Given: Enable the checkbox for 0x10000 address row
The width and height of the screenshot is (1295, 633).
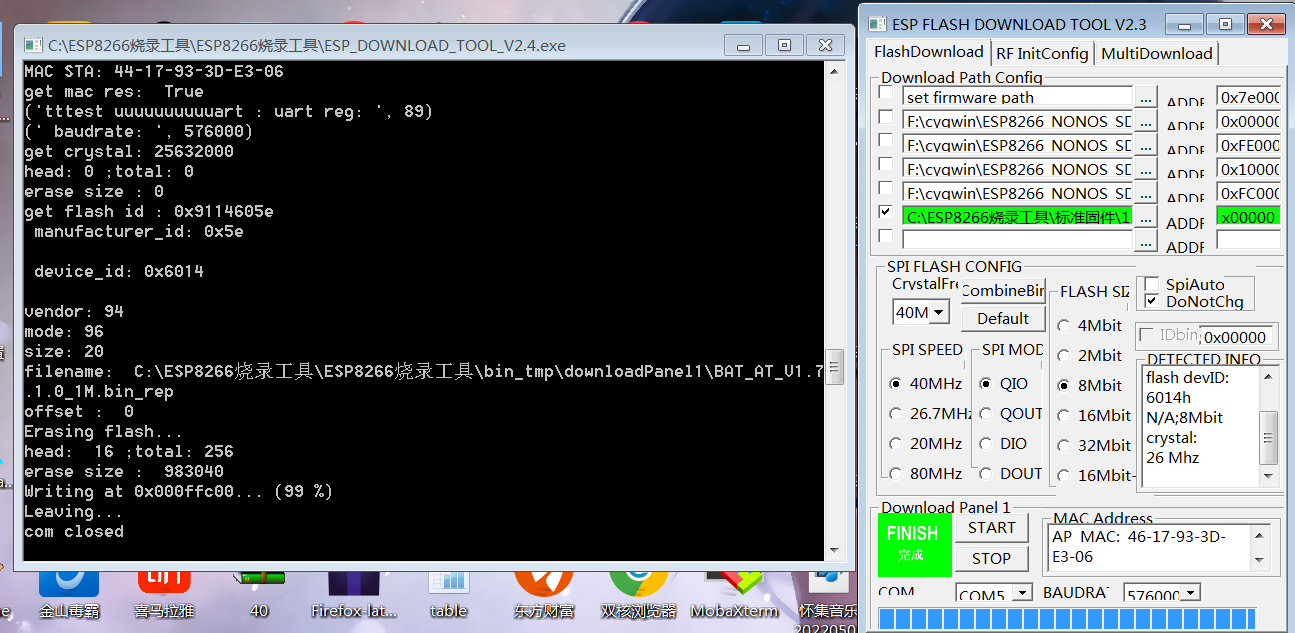Looking at the screenshot, I should coord(885,165).
